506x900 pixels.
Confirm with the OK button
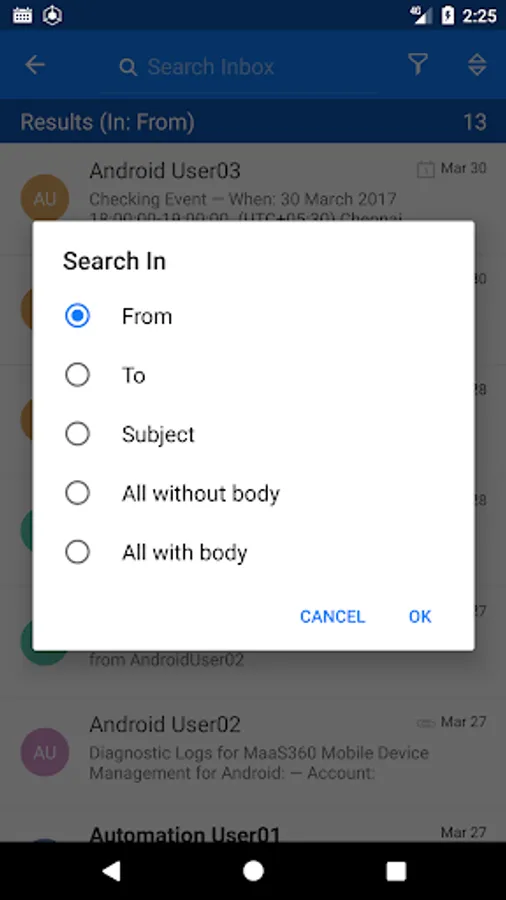pyautogui.click(x=420, y=616)
